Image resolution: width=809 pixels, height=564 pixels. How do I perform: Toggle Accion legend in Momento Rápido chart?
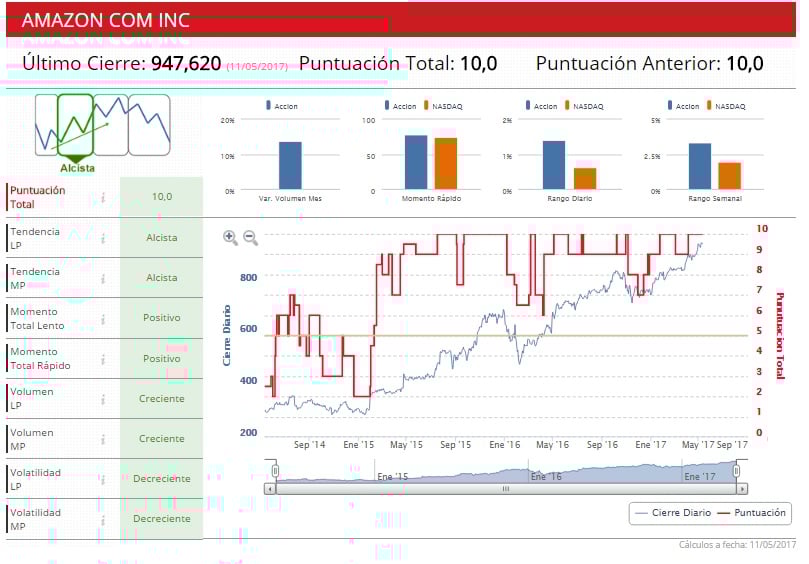point(400,106)
